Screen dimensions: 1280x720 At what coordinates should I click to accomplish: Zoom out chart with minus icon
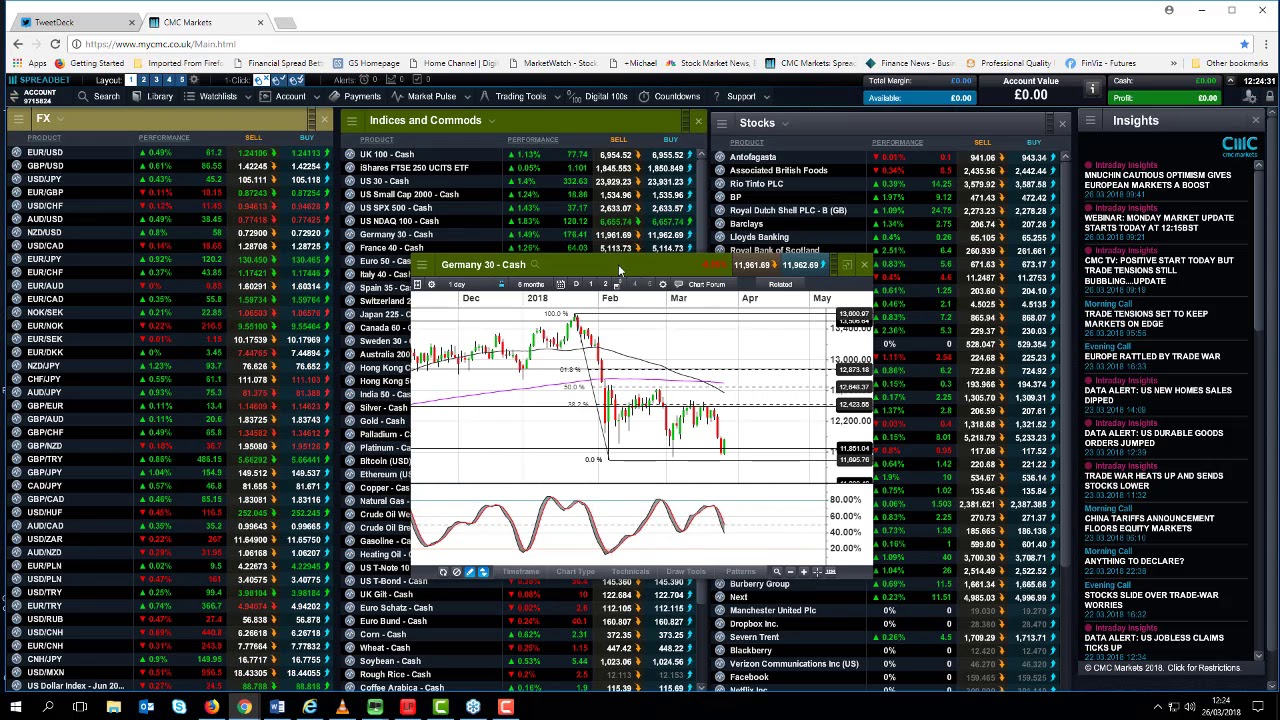tap(790, 572)
